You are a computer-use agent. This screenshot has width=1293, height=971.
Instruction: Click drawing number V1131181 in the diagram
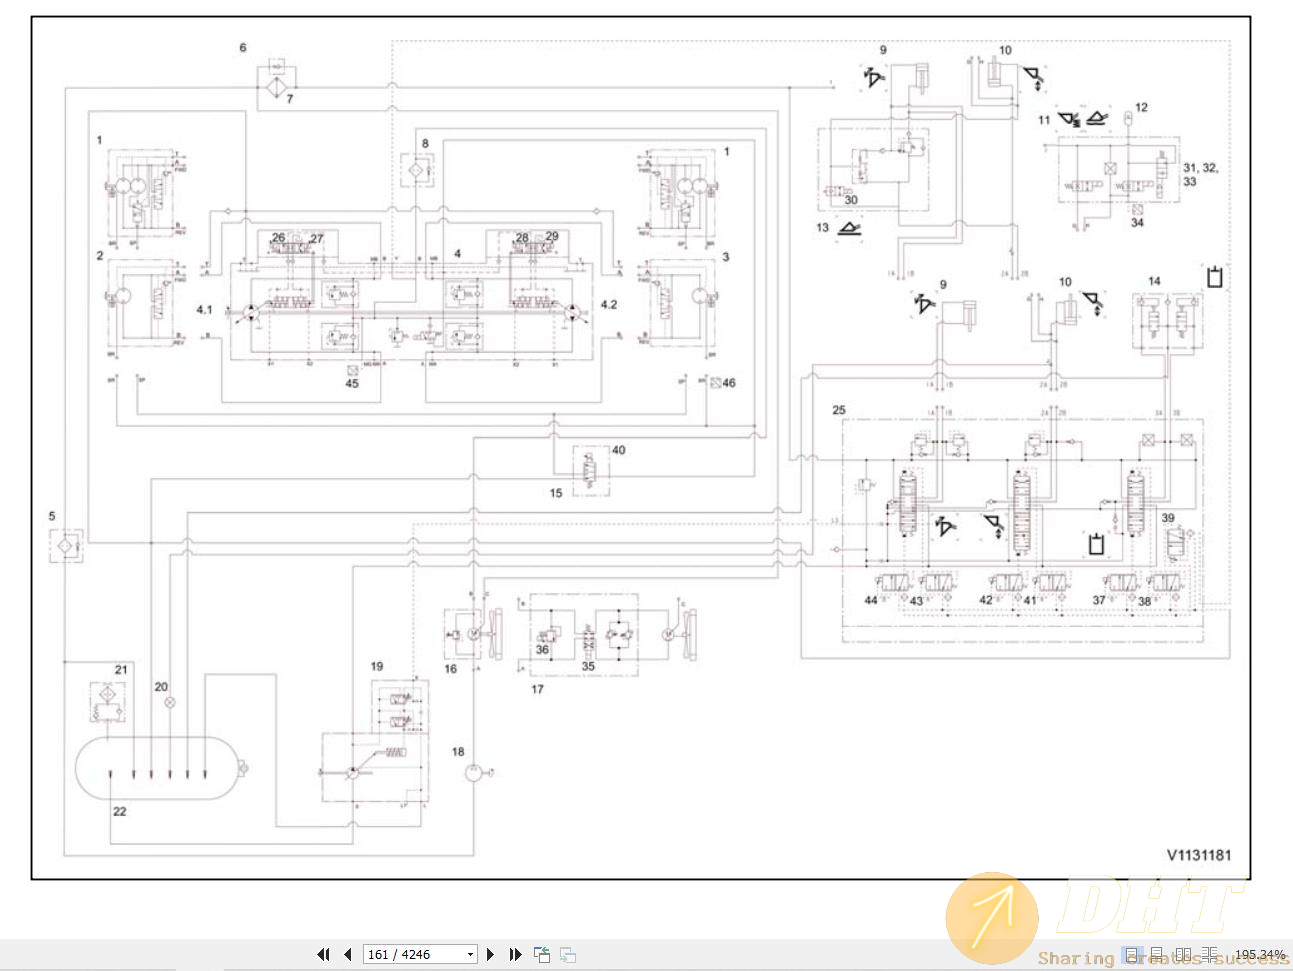[1199, 855]
